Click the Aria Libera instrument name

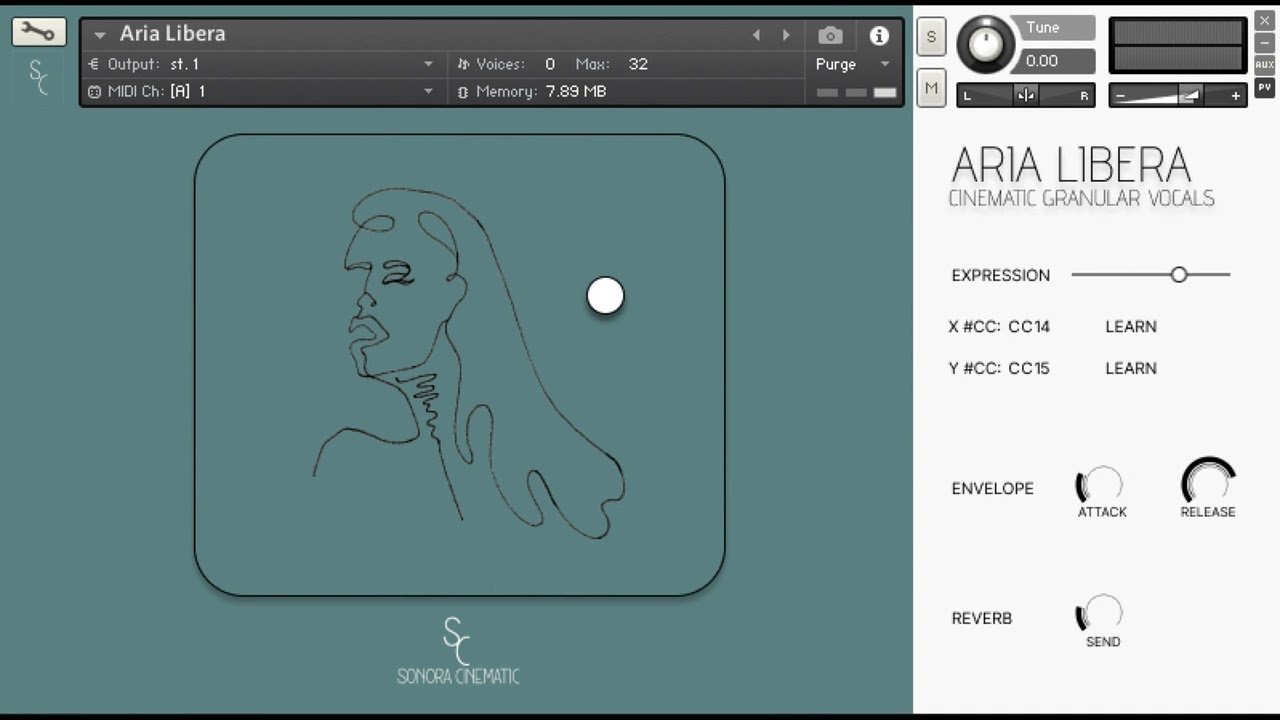tap(173, 34)
